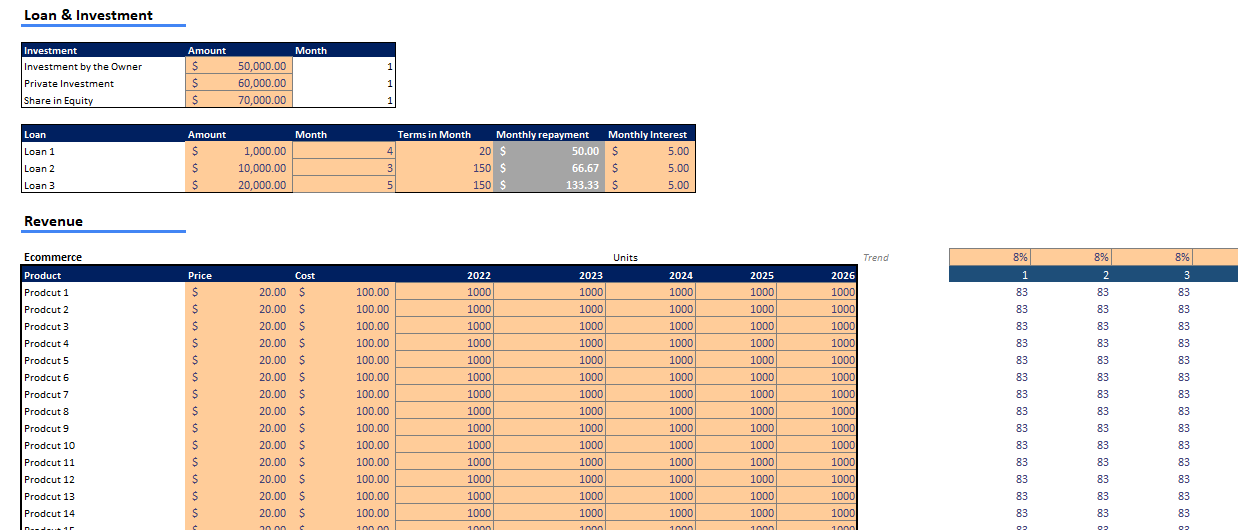Screen dimensions: 1238x530
Task: Edit the Loan 1 amount cell
Action: [x=238, y=151]
